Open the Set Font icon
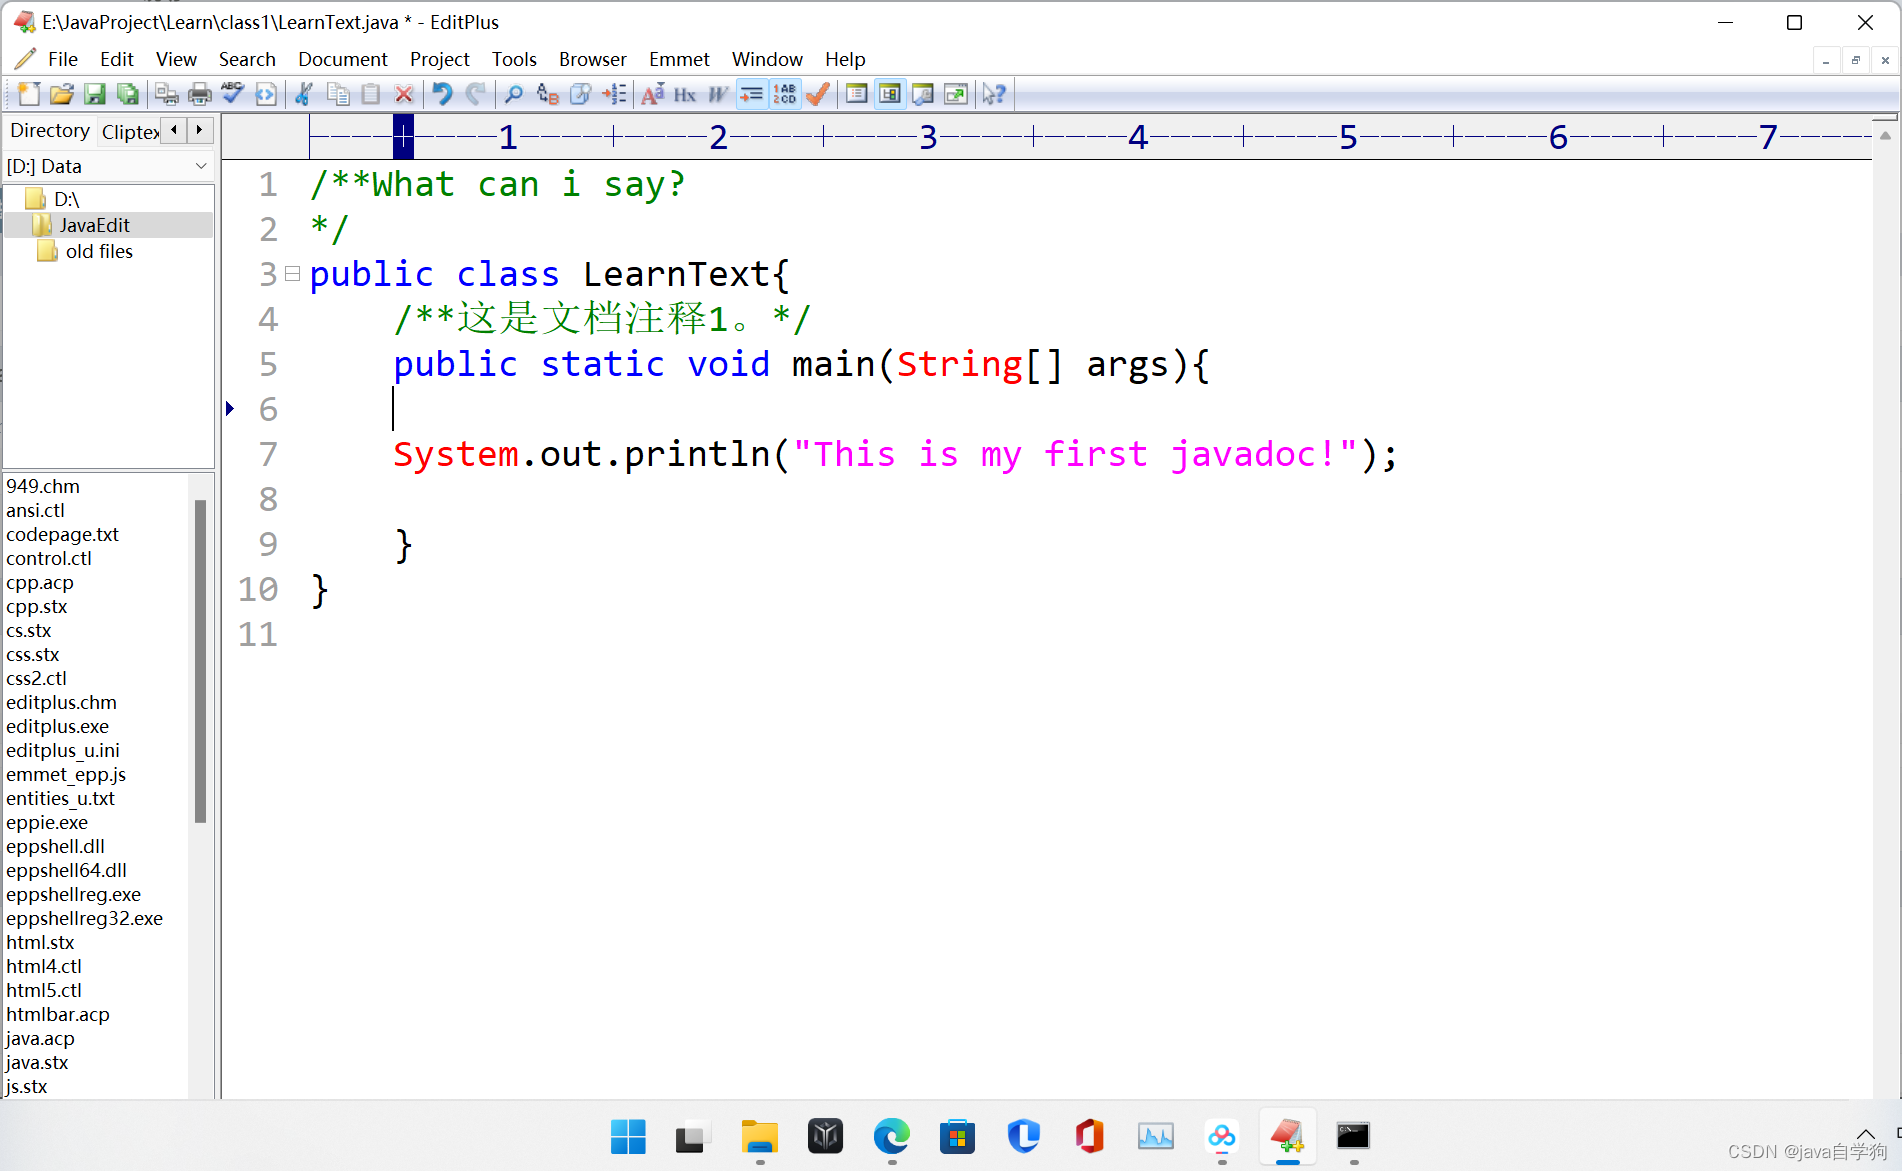This screenshot has height=1171, width=1902. click(653, 94)
